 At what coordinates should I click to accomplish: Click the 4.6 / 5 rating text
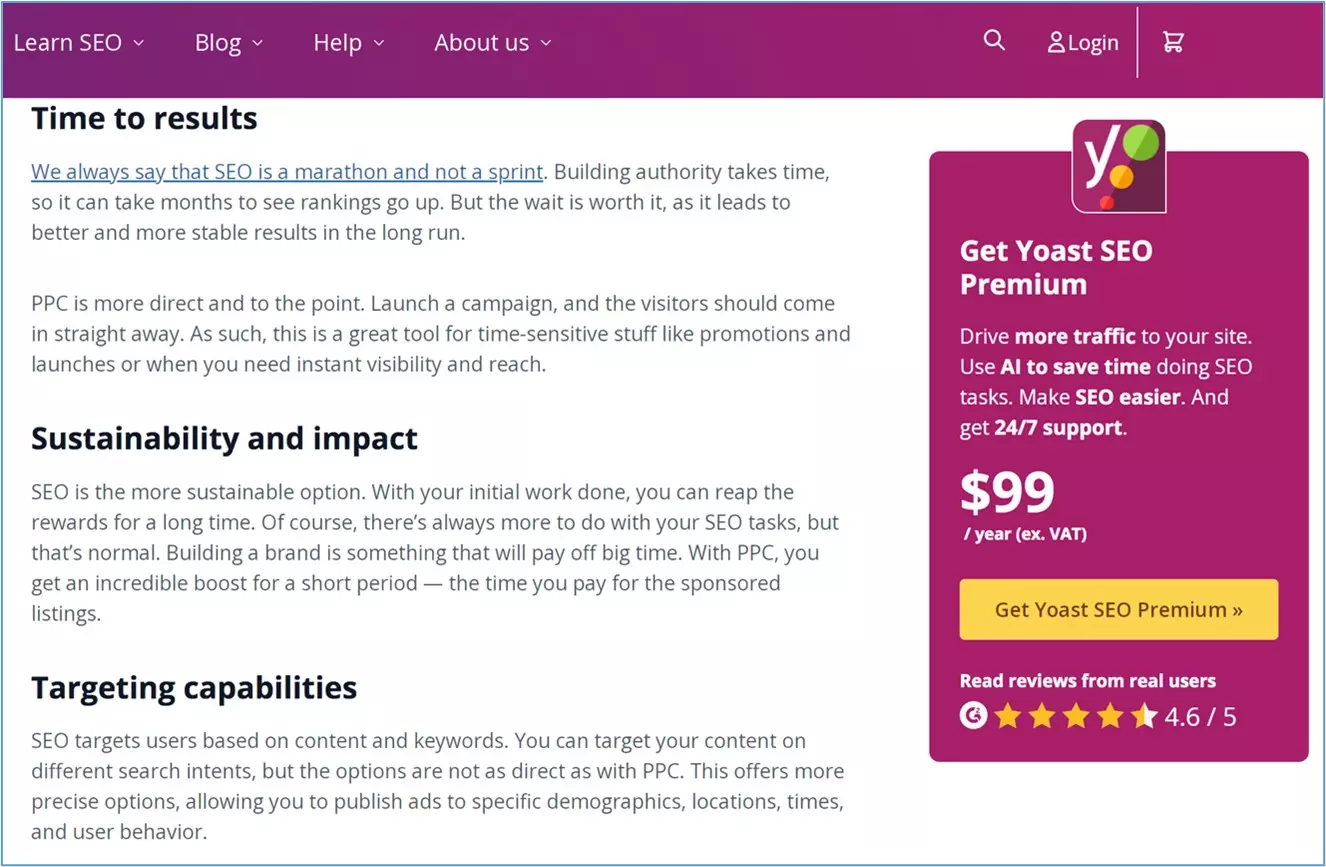[x=1200, y=717]
